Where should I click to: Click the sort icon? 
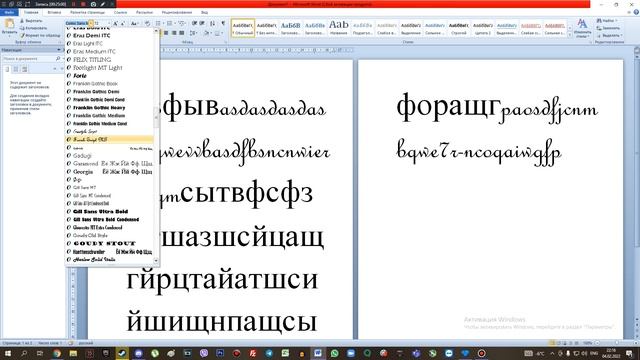(213, 23)
